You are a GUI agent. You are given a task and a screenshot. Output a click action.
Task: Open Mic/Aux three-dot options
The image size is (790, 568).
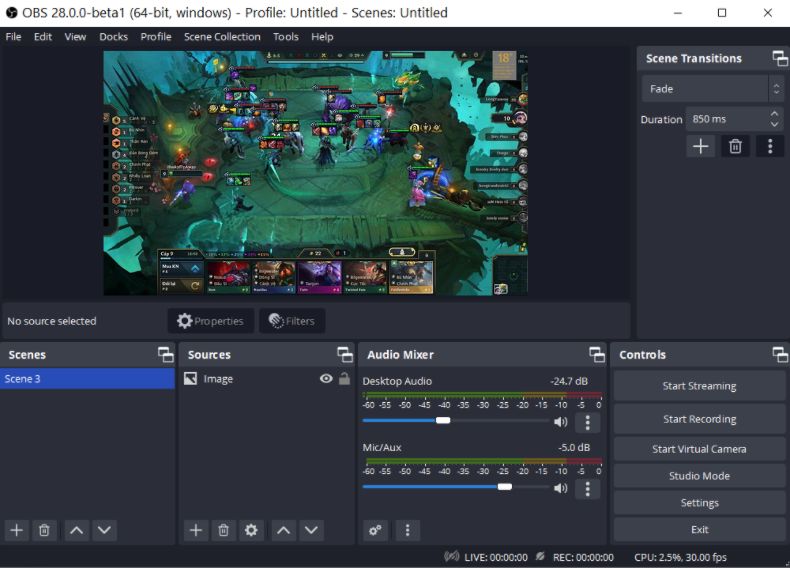coord(587,489)
